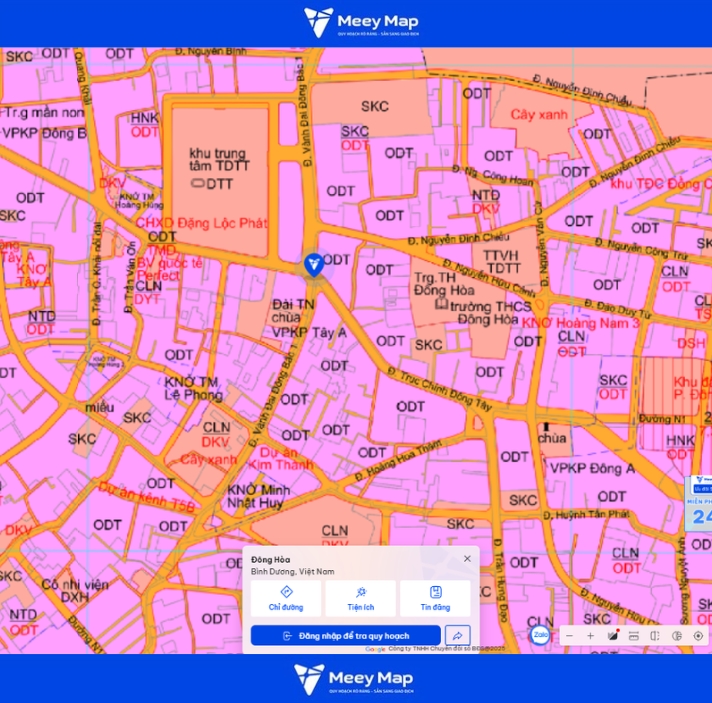
Task: Click 'VPKP Đông B' label
Action: coord(44,134)
